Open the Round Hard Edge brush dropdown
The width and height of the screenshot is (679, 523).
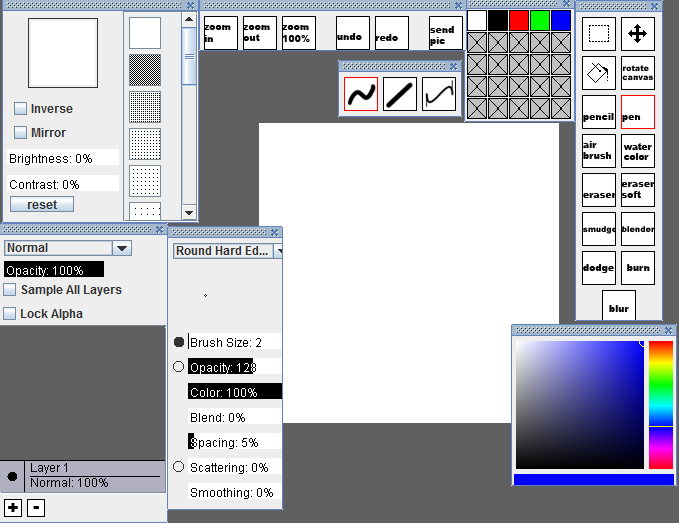click(228, 251)
